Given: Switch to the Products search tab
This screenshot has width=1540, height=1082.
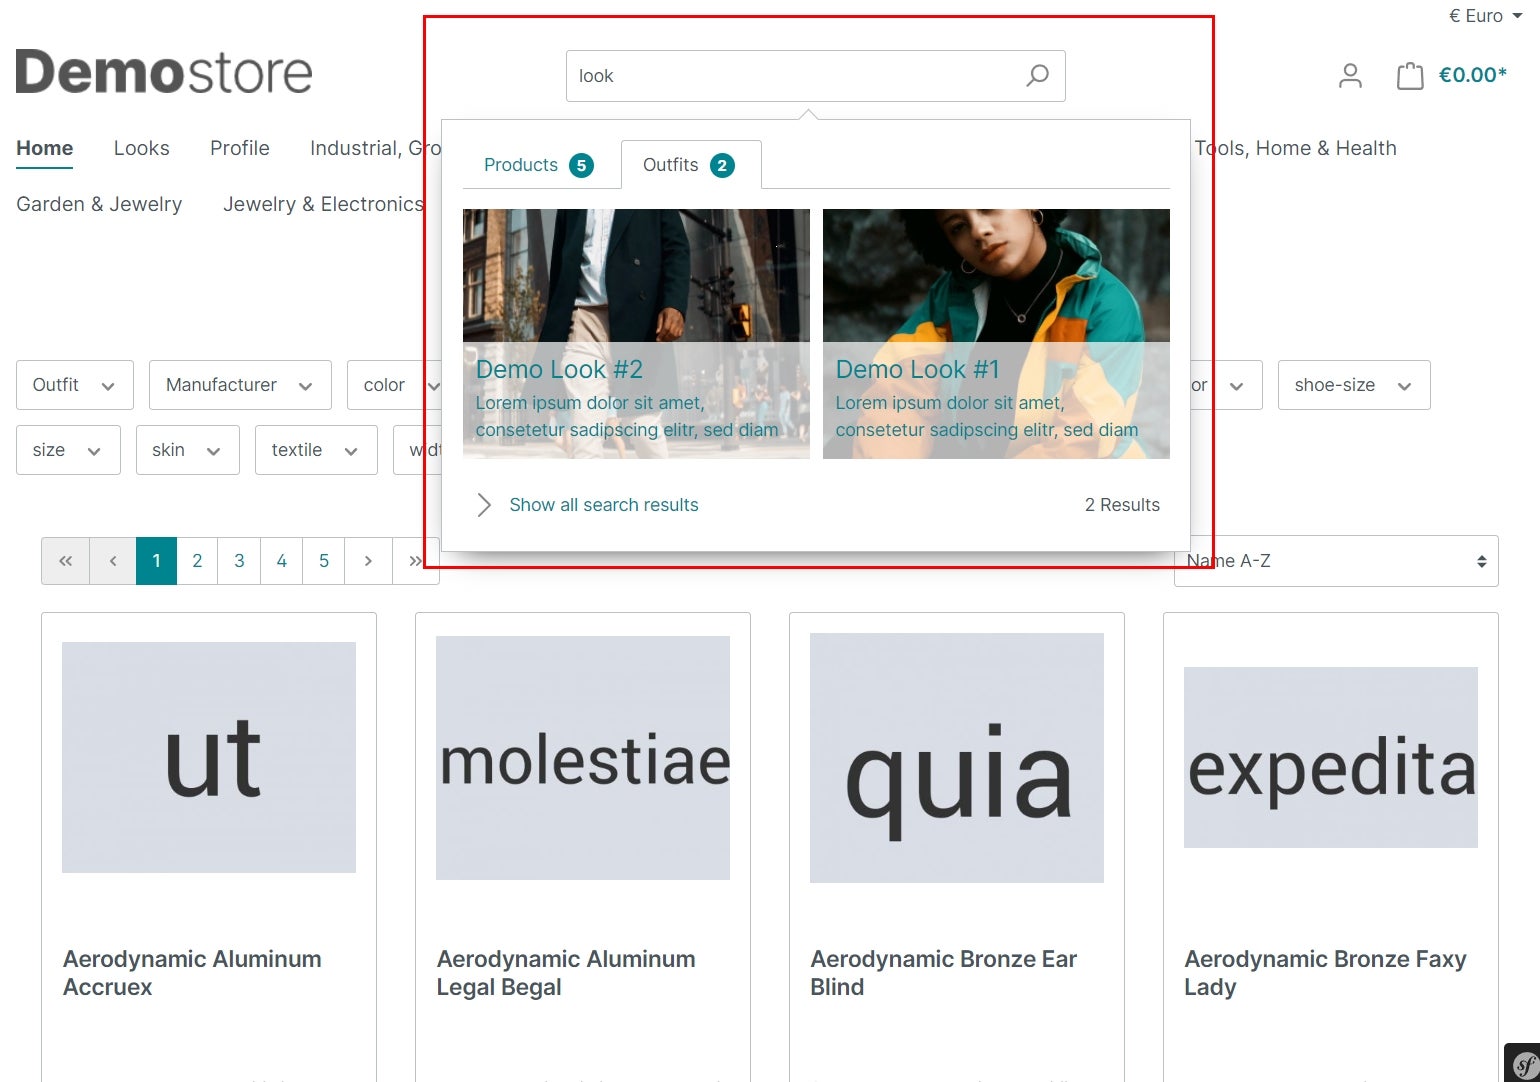Looking at the screenshot, I should pos(538,165).
